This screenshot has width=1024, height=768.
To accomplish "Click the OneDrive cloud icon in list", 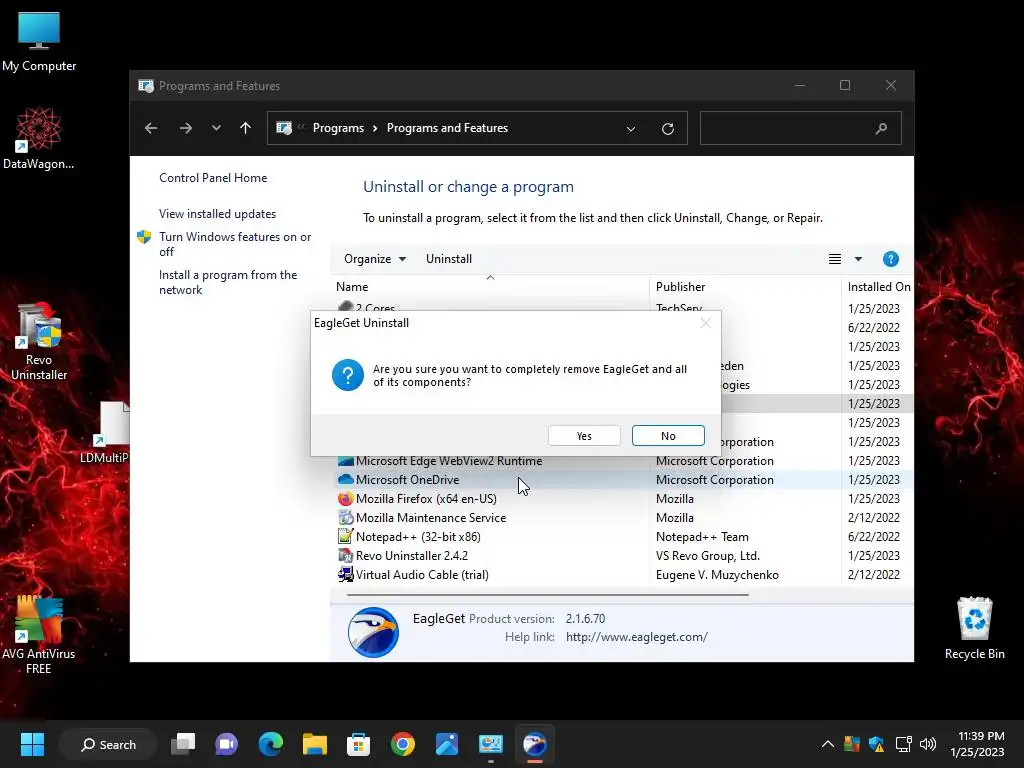I will pyautogui.click(x=345, y=479).
